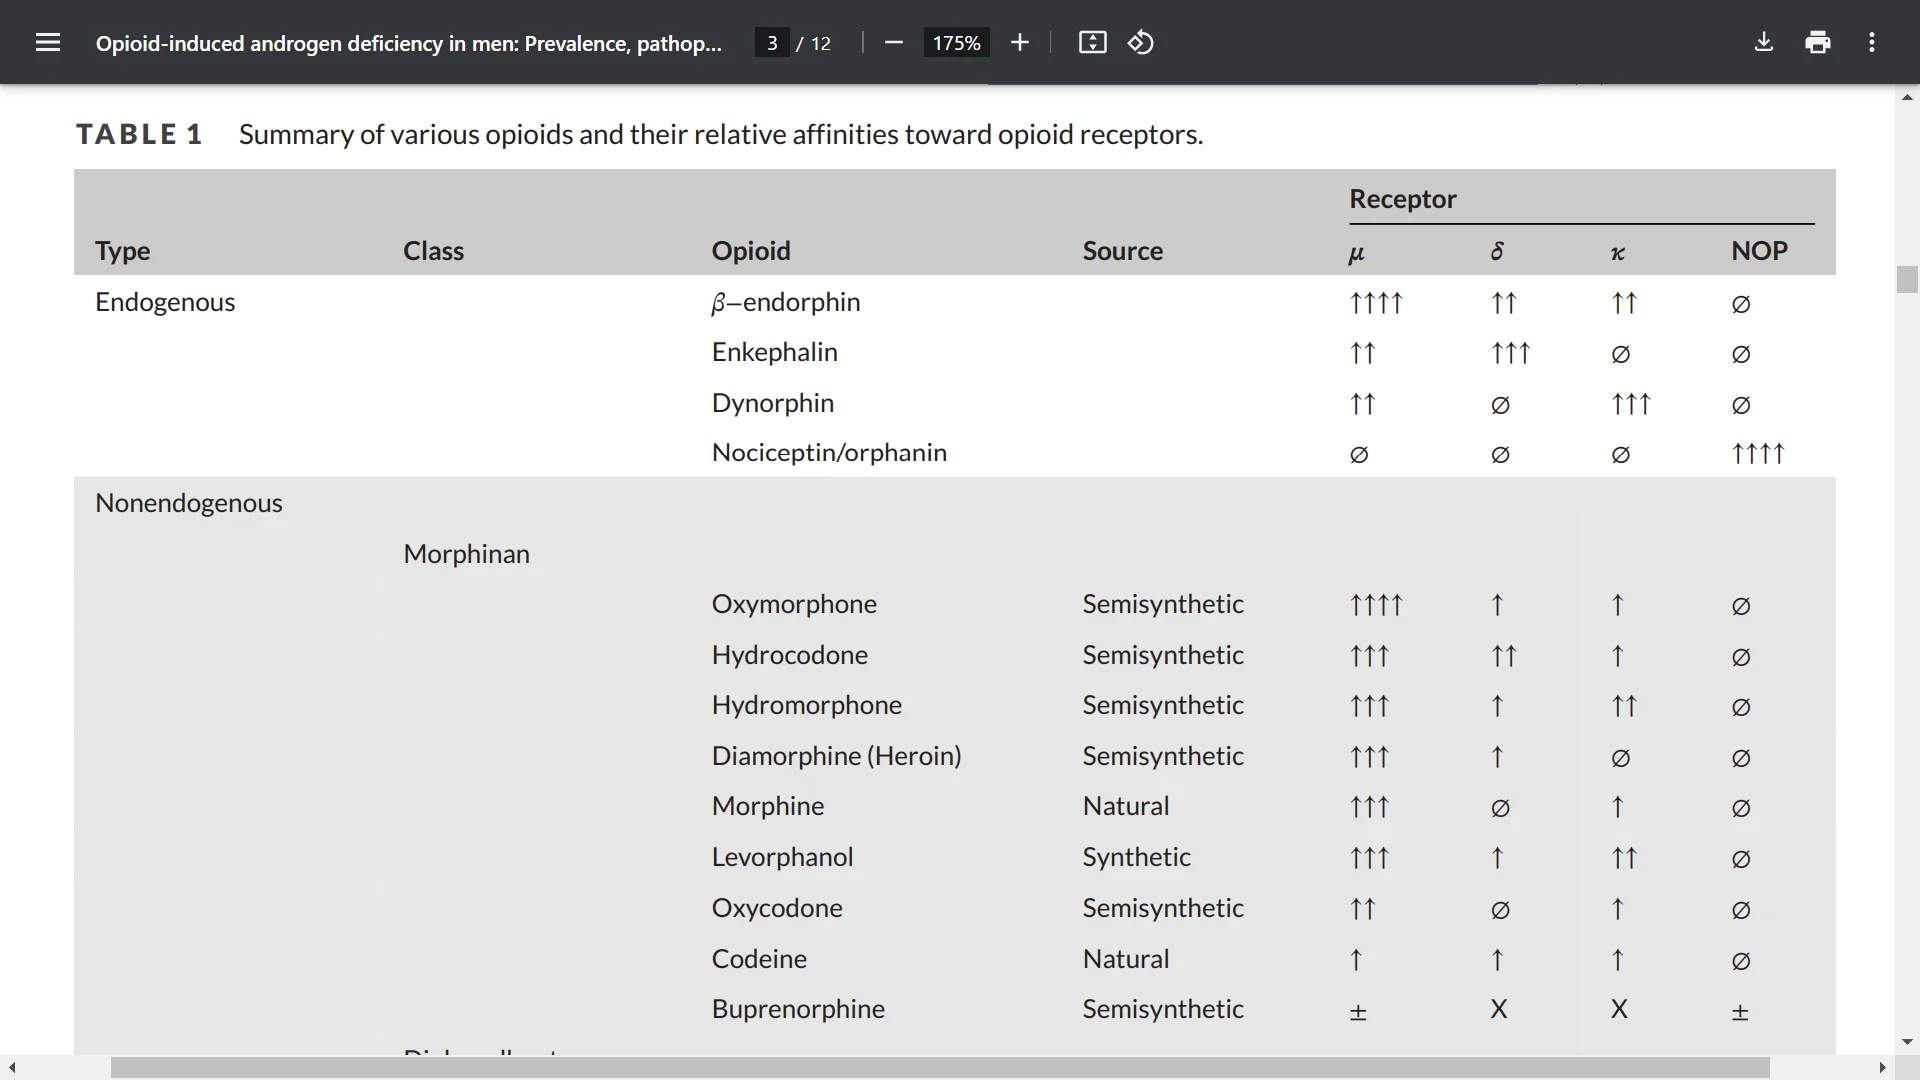Image resolution: width=1920 pixels, height=1080 pixels.
Task: Click the Opioid column header
Action: 751,251
